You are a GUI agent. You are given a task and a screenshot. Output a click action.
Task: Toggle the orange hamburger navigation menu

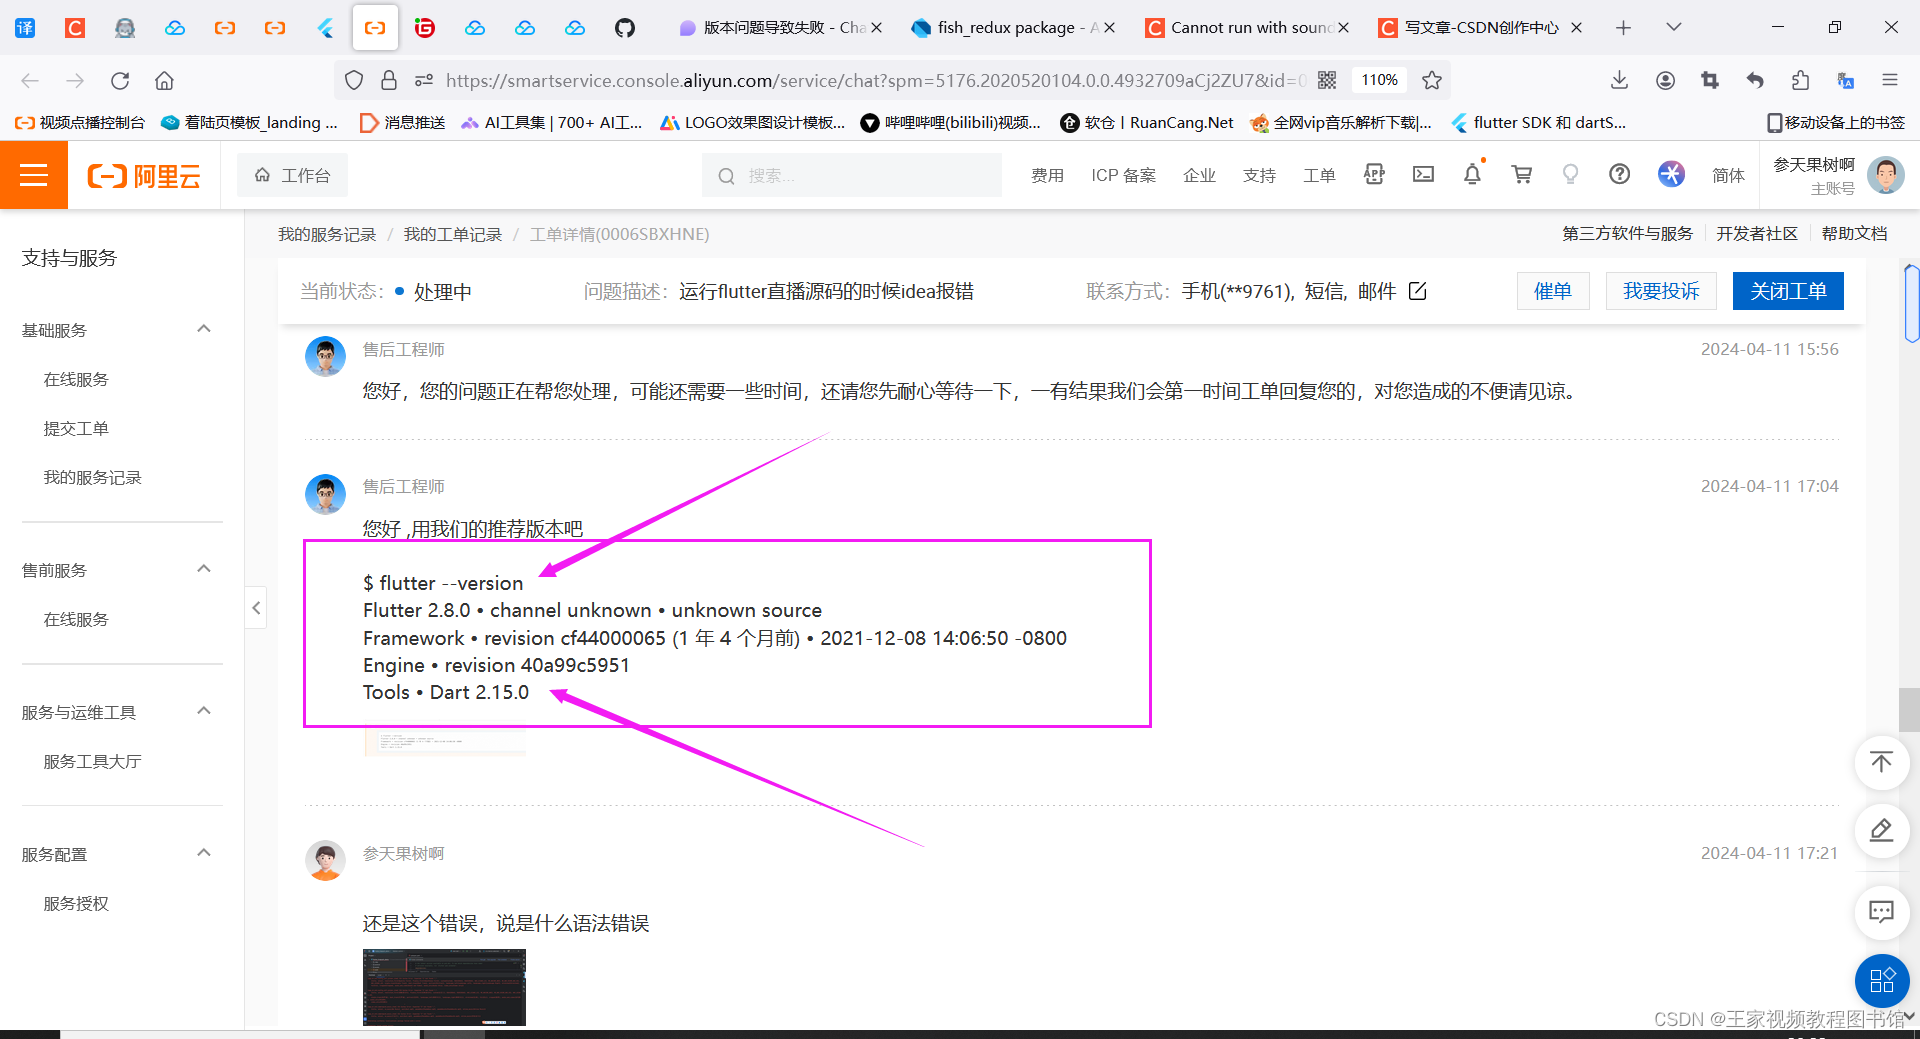pyautogui.click(x=34, y=174)
